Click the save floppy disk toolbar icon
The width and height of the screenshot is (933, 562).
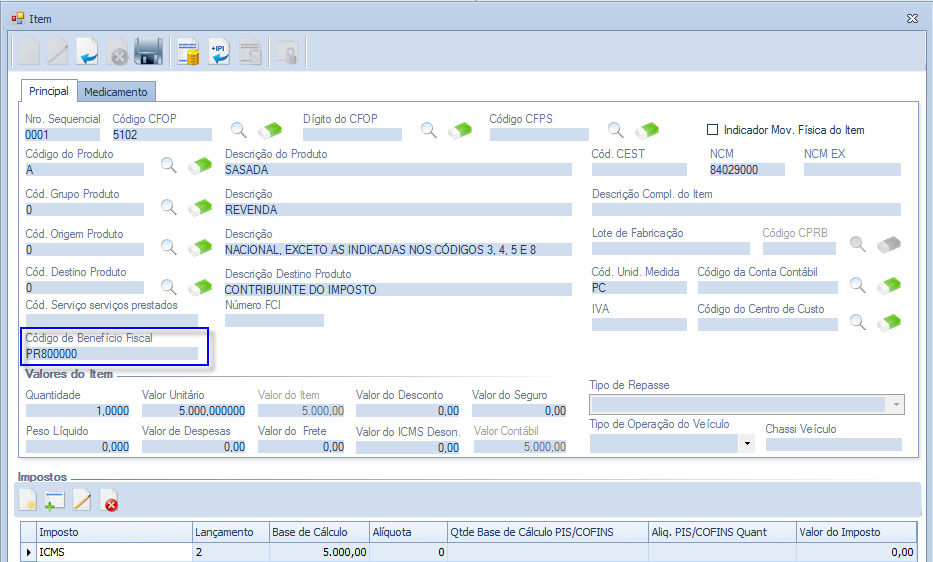point(148,52)
